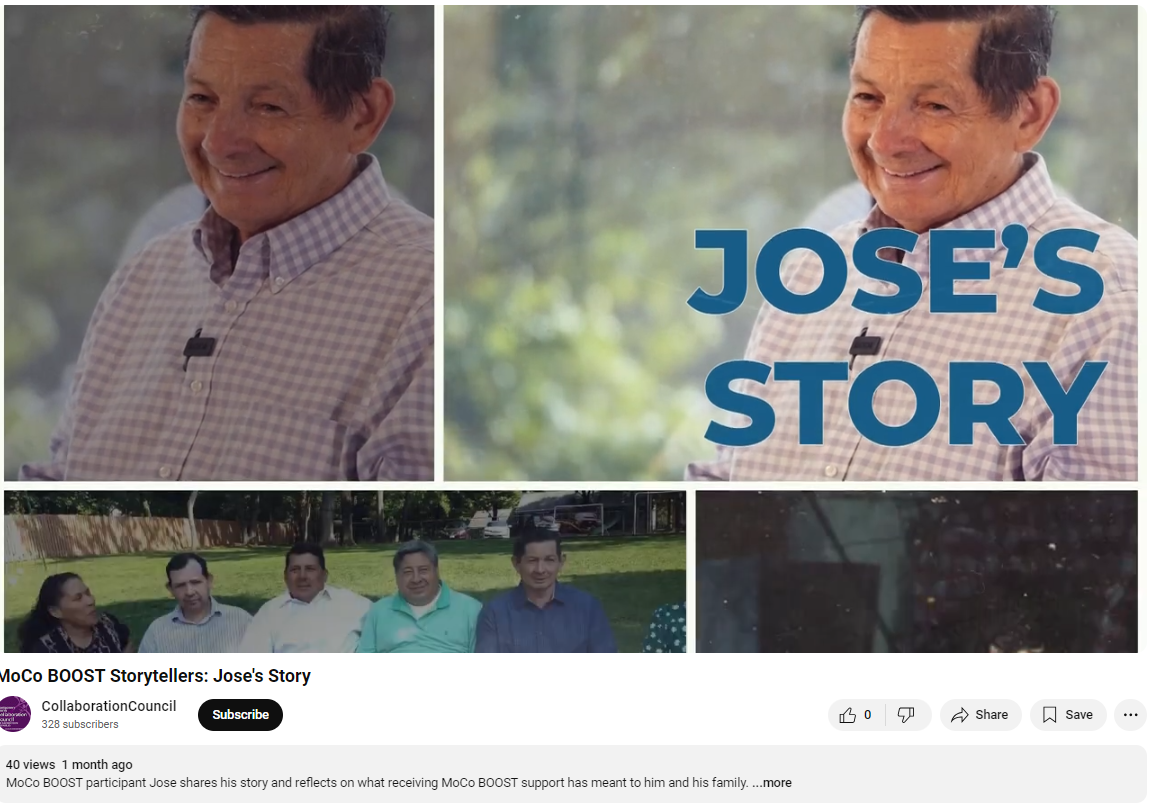Subscribe to the CollaborationCouncil channel
This screenshot has height=810, width=1159.
pyautogui.click(x=240, y=715)
